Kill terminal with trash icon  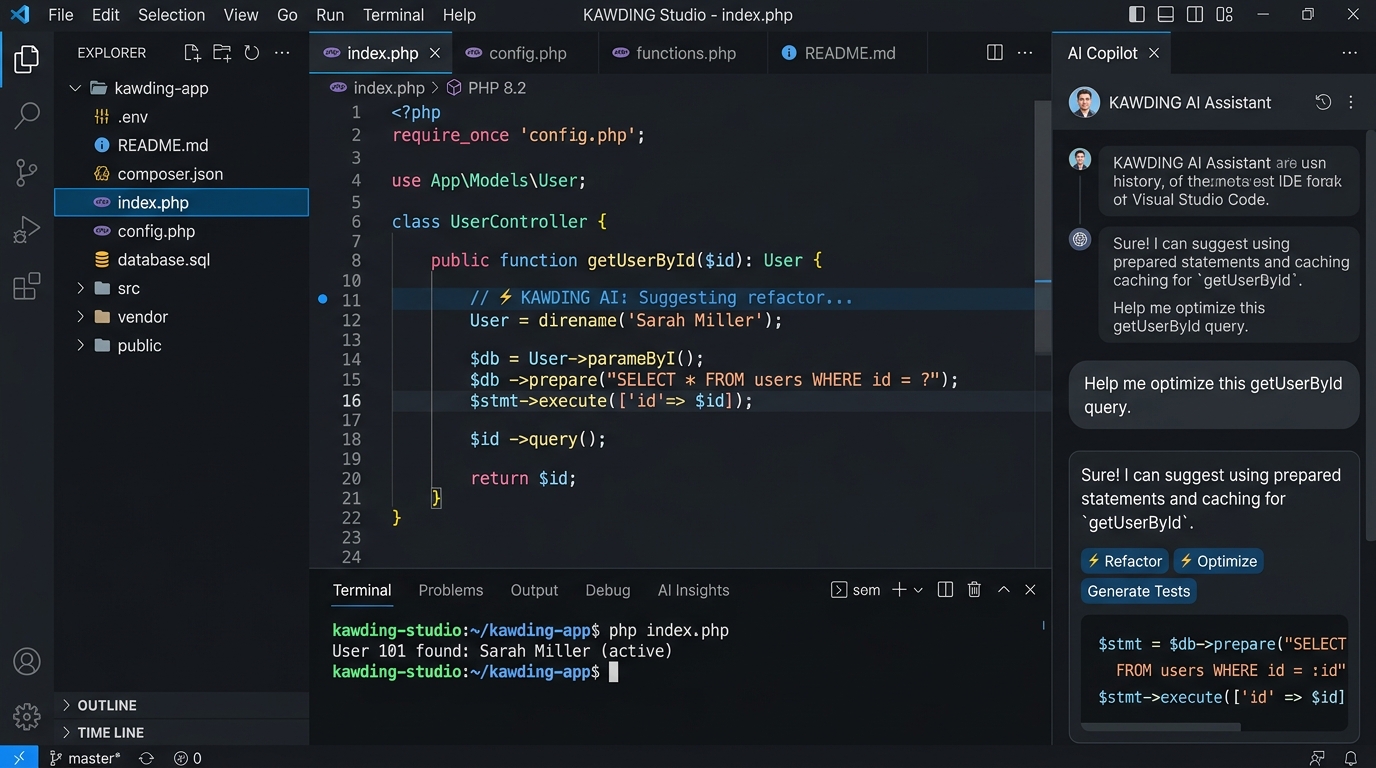click(974, 590)
